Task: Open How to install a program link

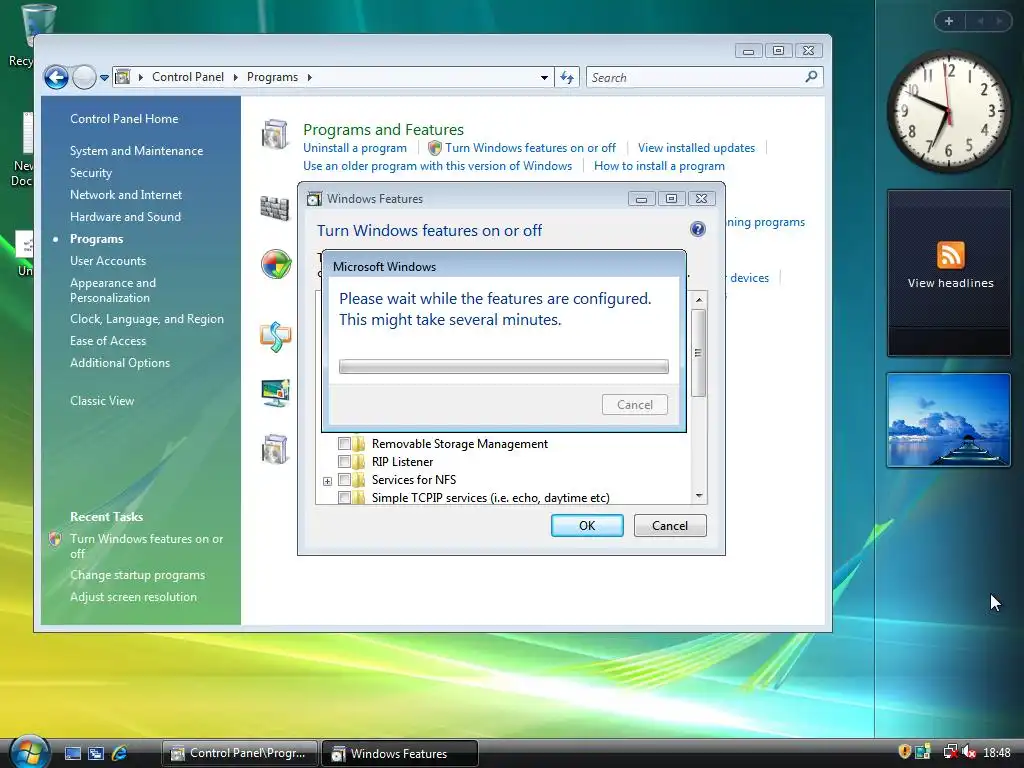Action: pyautogui.click(x=659, y=166)
